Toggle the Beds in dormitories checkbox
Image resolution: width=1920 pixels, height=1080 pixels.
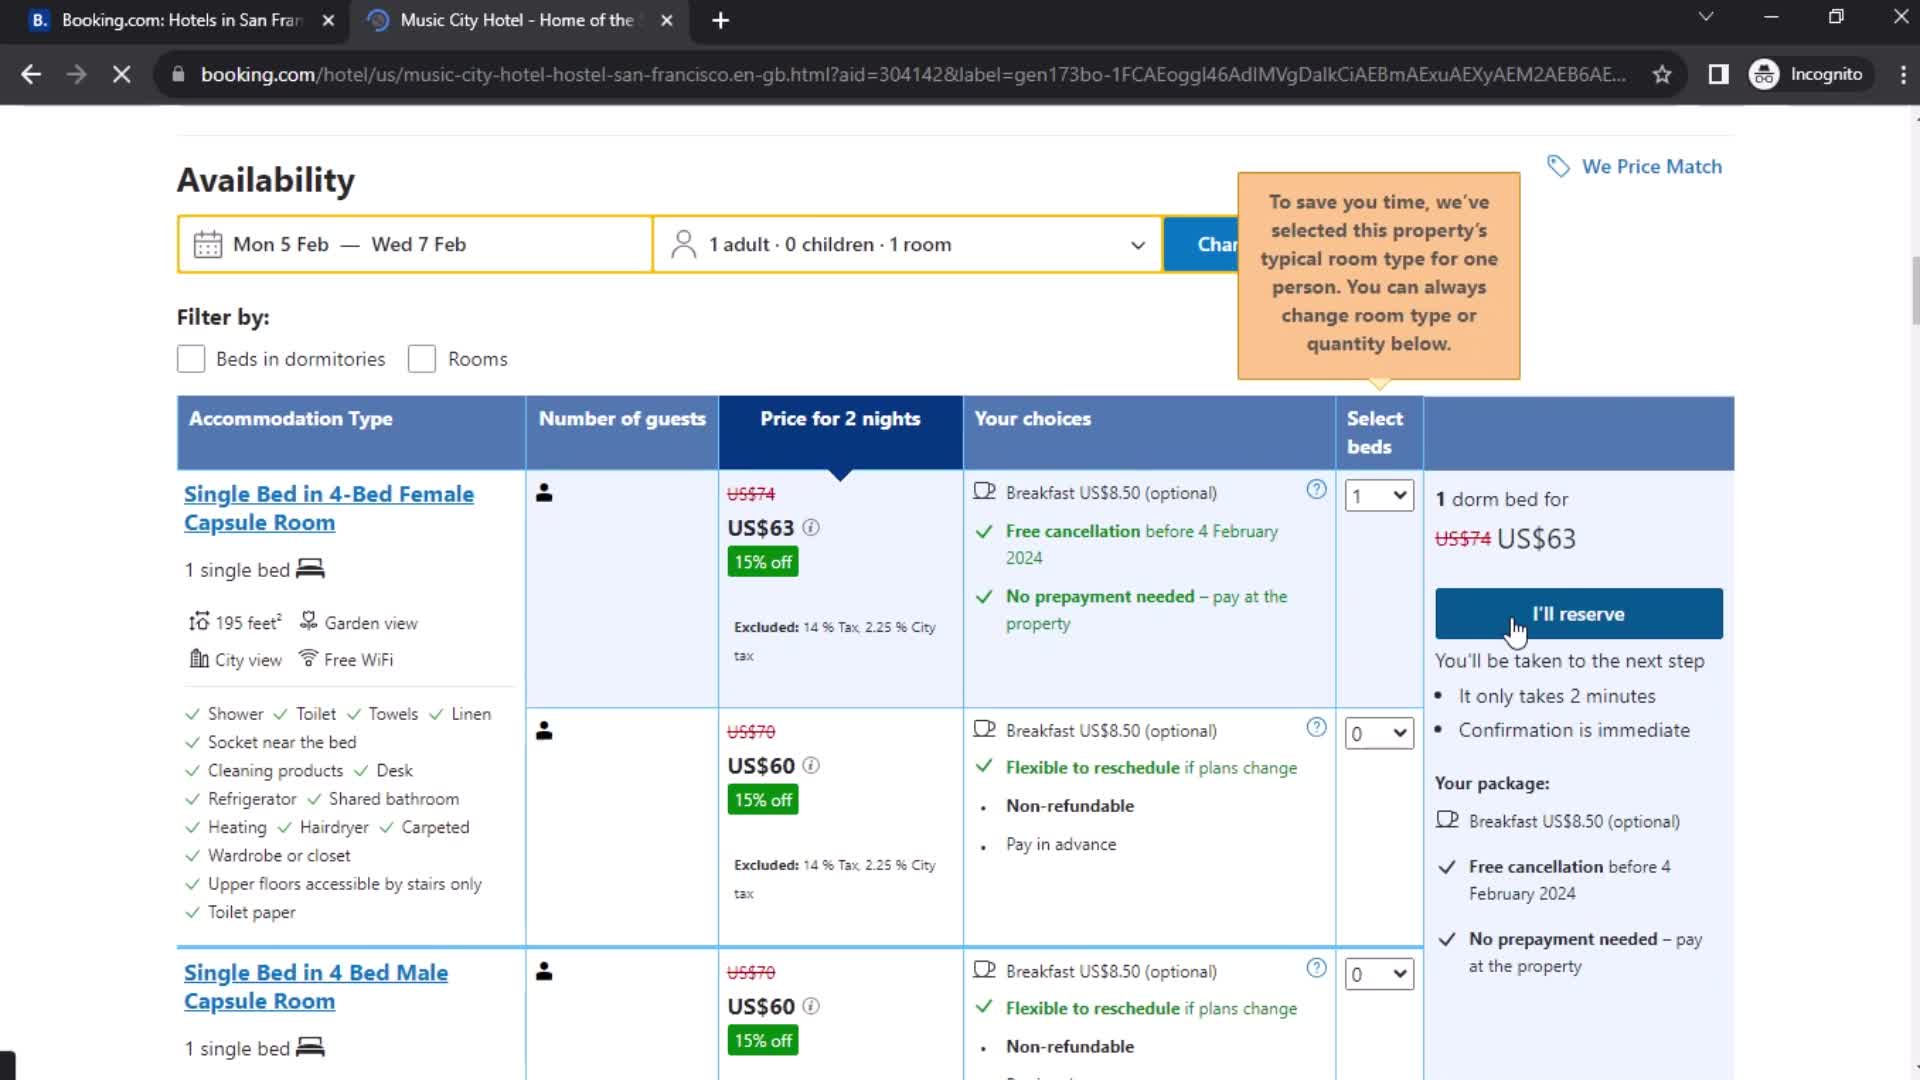click(x=190, y=359)
